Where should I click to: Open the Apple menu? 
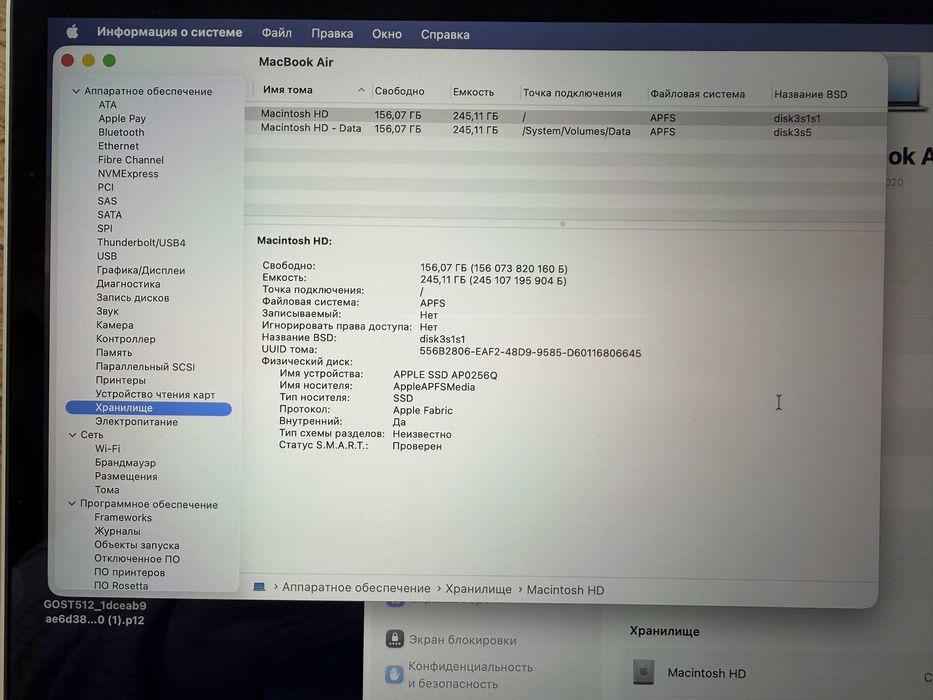pyautogui.click(x=72, y=32)
